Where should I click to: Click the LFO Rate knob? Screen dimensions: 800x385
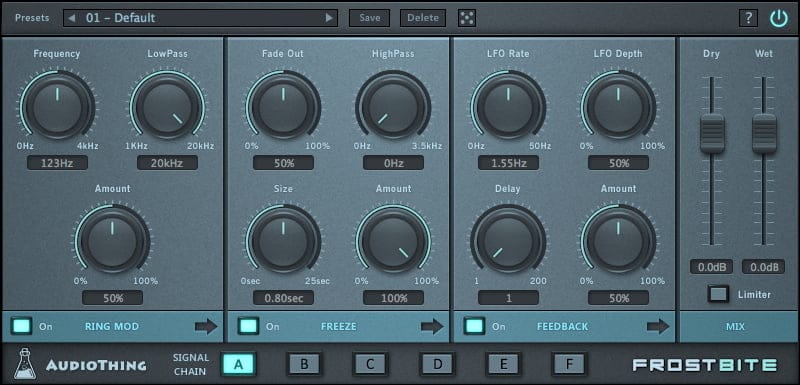(x=508, y=108)
